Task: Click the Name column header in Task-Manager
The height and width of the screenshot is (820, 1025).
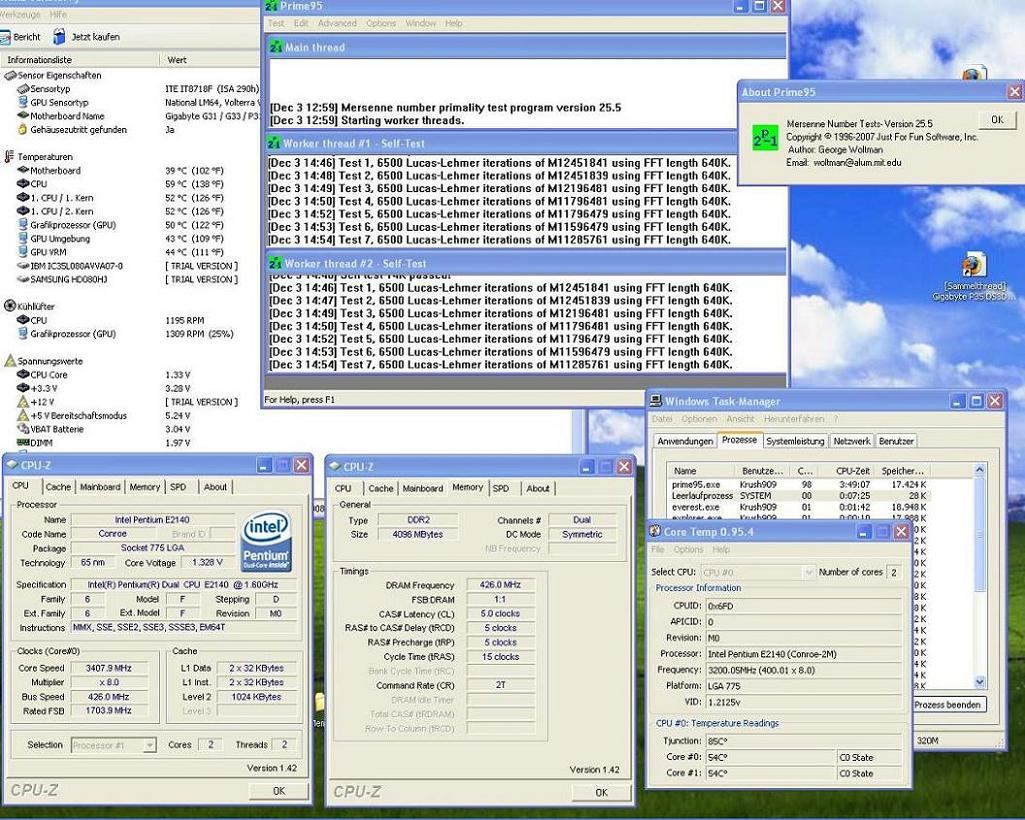Action: pos(702,471)
